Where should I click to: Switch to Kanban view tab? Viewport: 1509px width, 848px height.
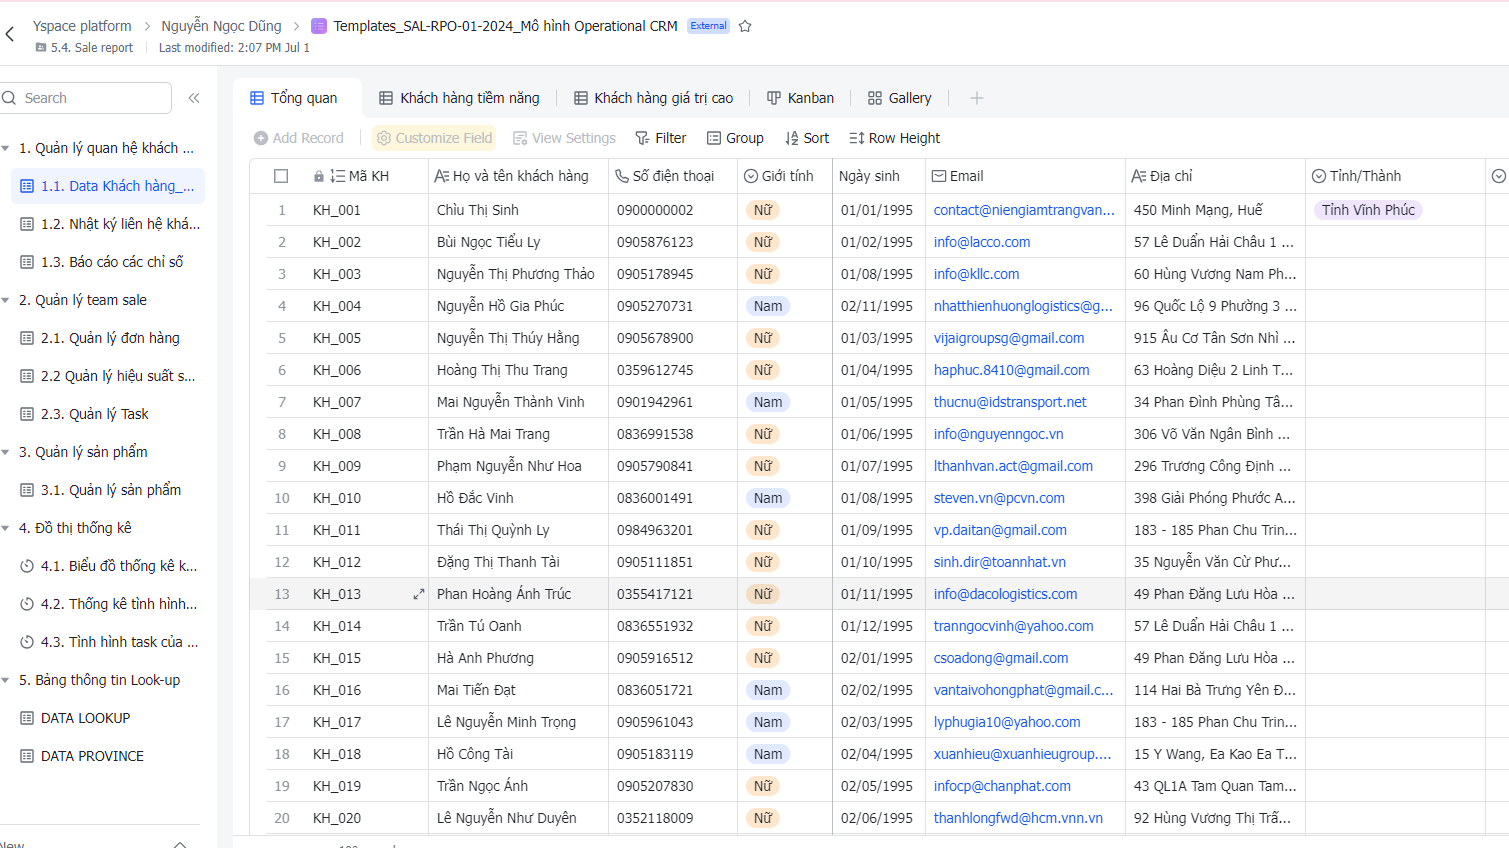pyautogui.click(x=801, y=98)
